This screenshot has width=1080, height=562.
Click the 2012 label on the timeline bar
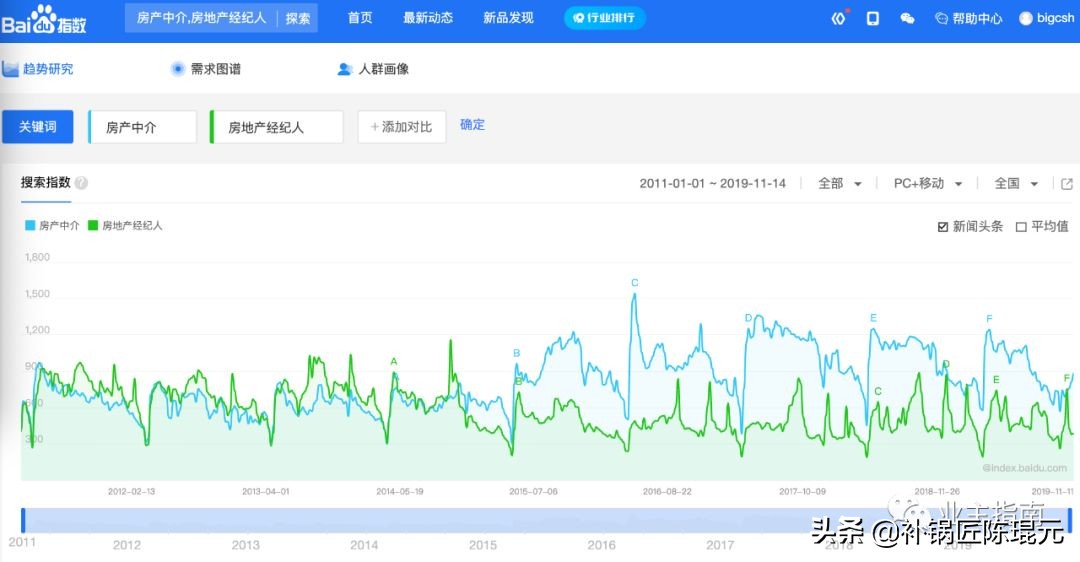(x=127, y=545)
